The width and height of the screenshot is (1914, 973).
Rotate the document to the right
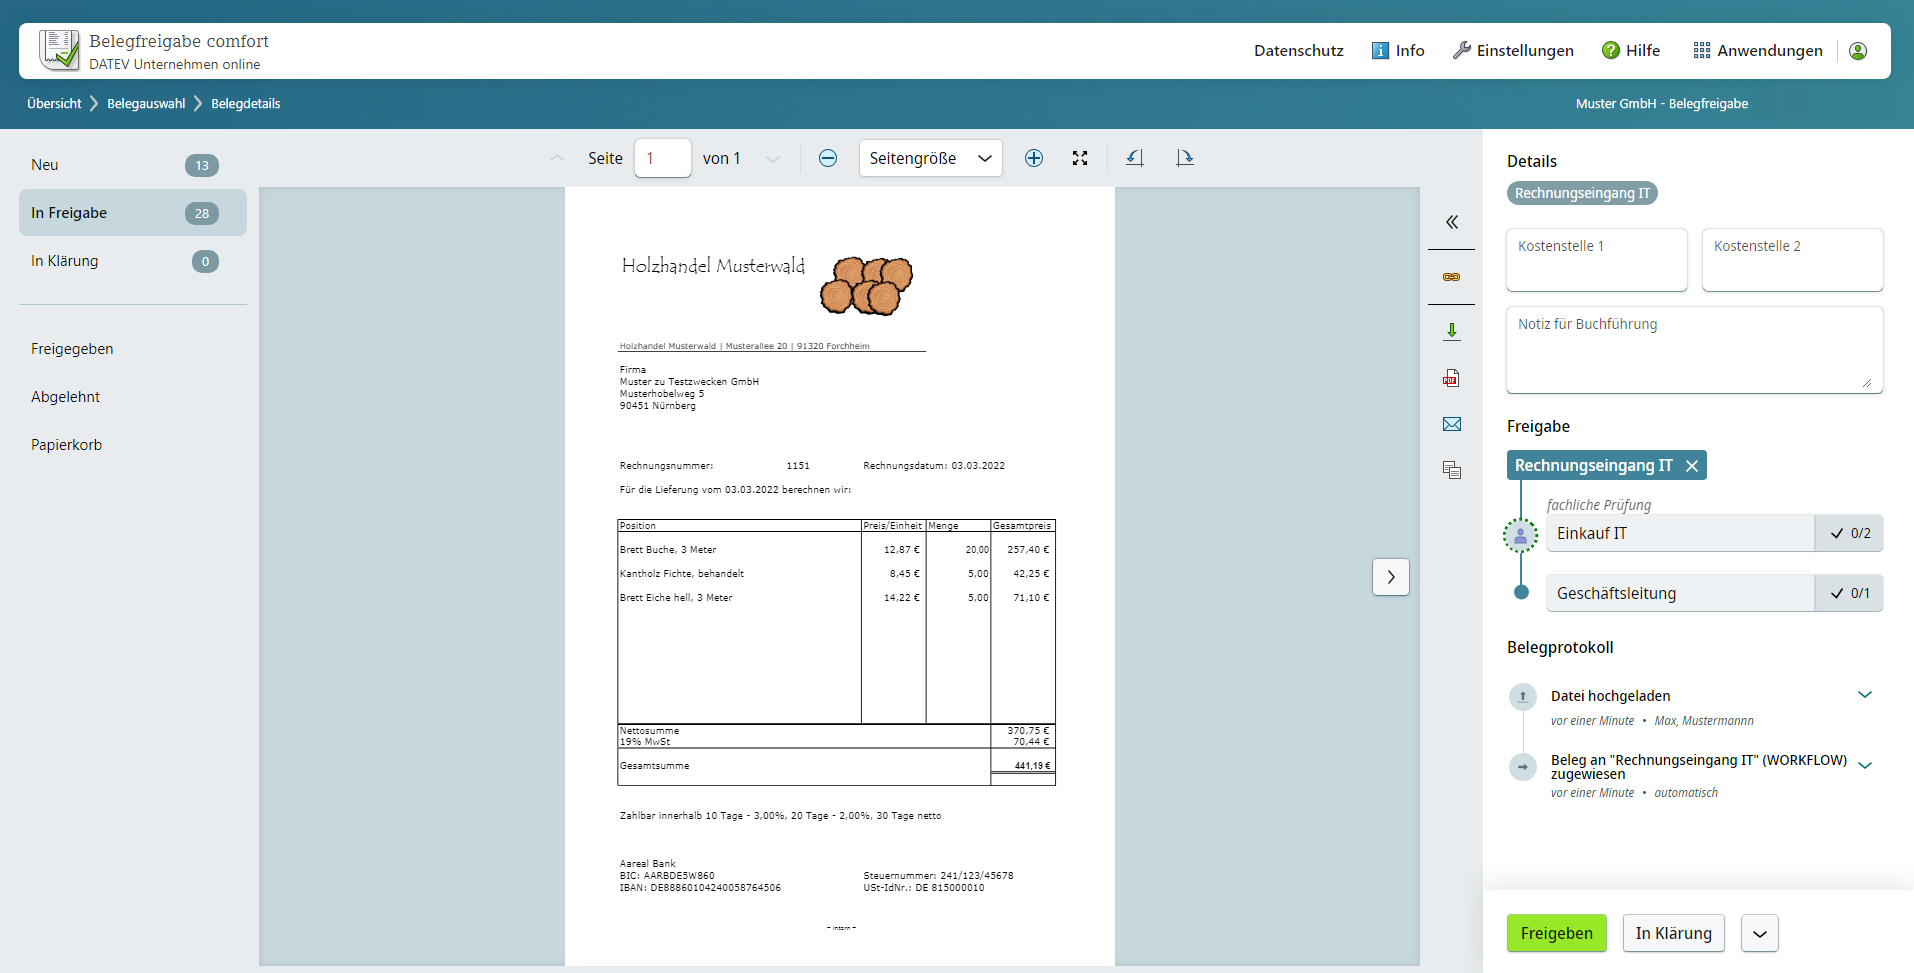(x=1185, y=158)
